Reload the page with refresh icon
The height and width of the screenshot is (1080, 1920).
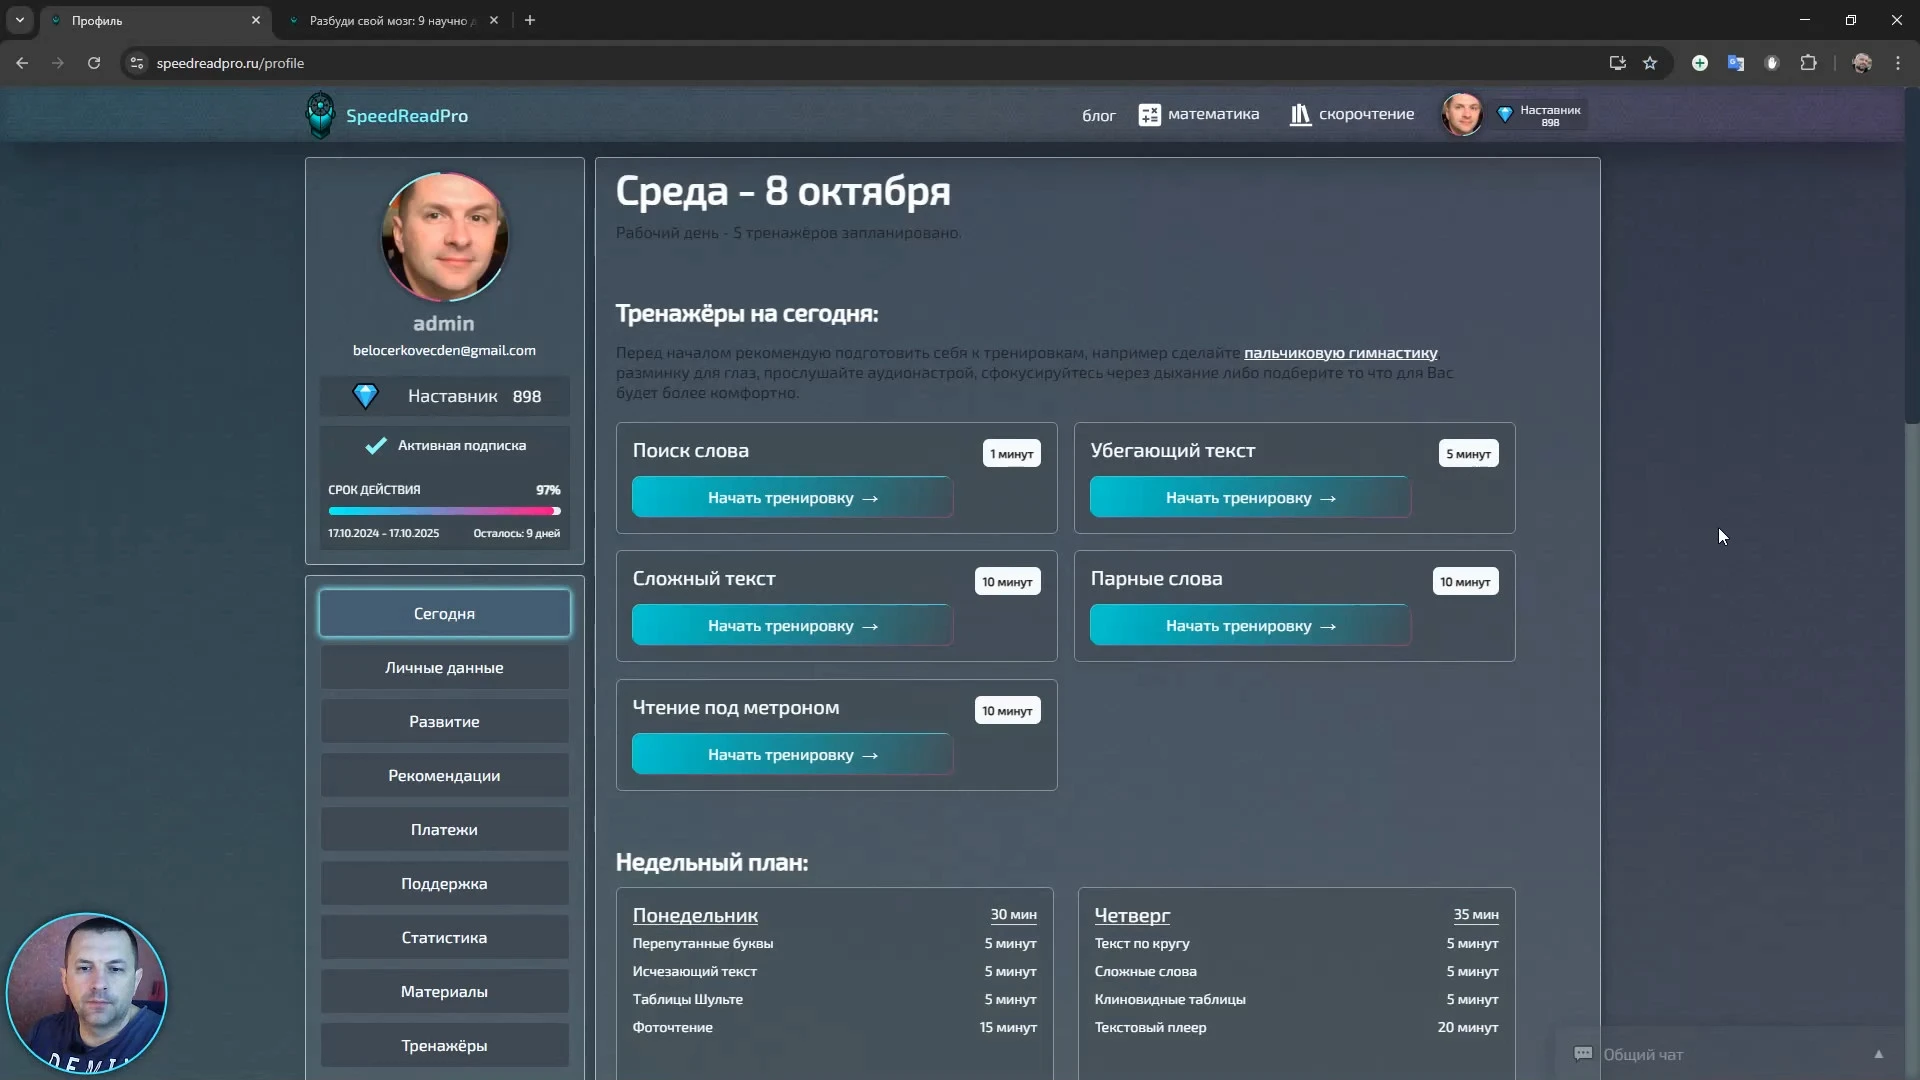point(94,63)
